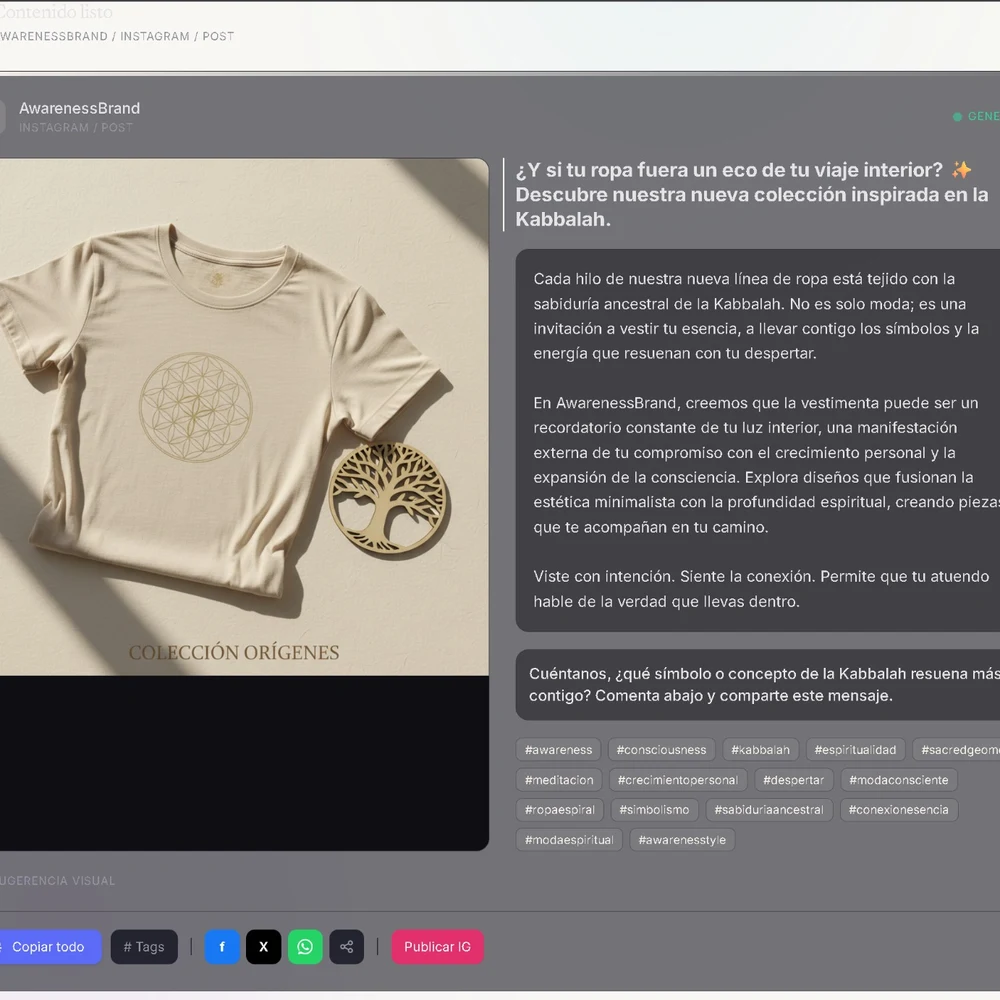Click the 'SUGERENCIA VISUAL' label
1000x1000 pixels.
(x=57, y=881)
